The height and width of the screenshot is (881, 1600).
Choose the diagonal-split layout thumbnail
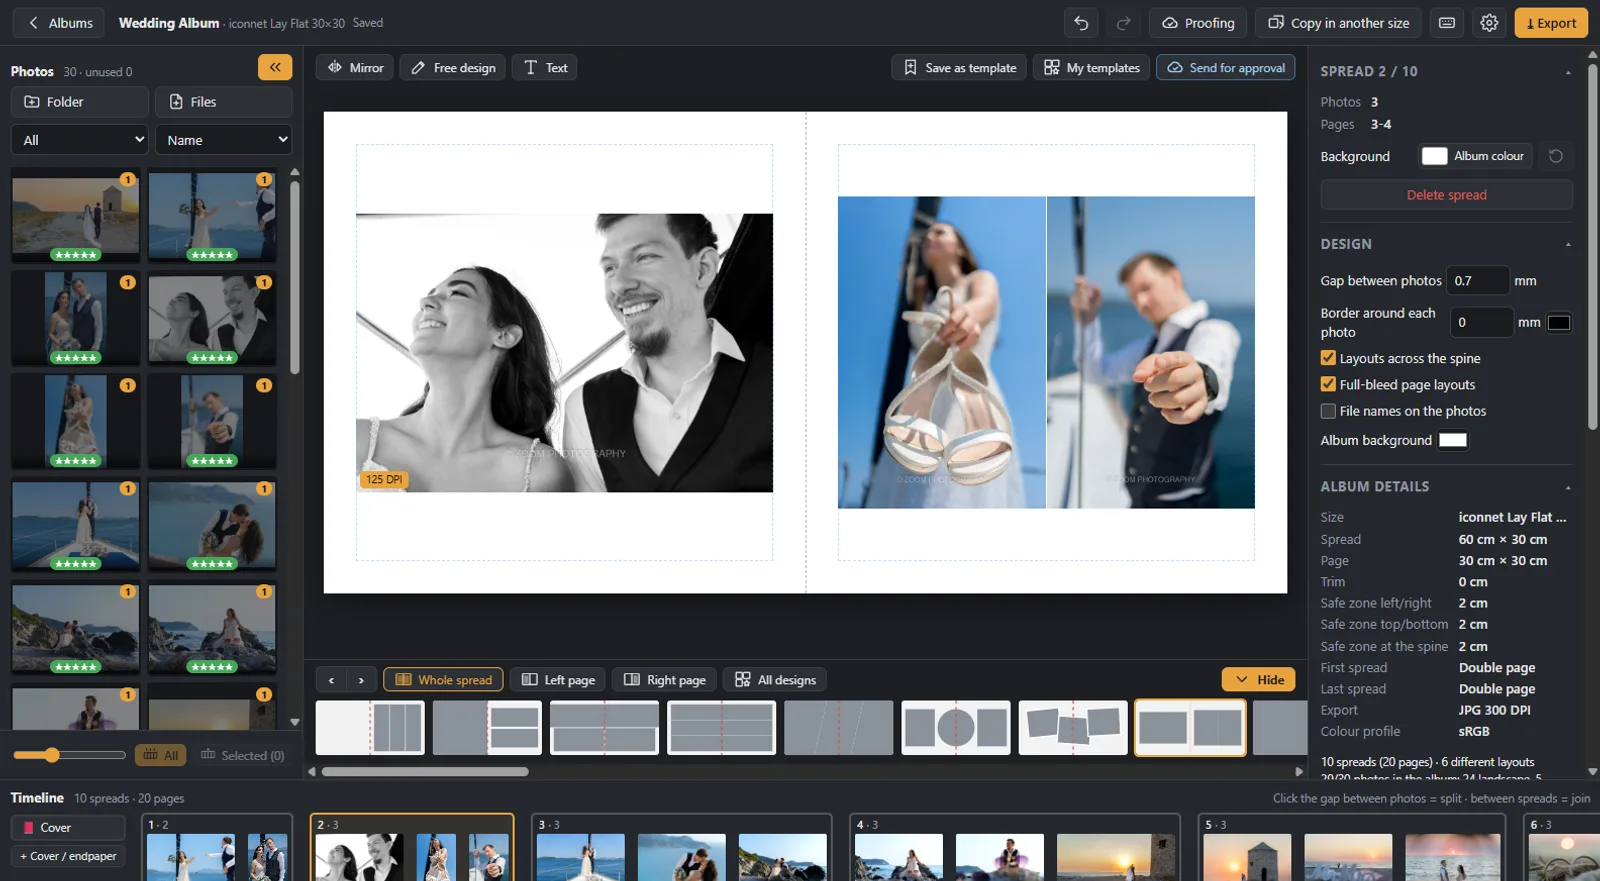point(839,727)
